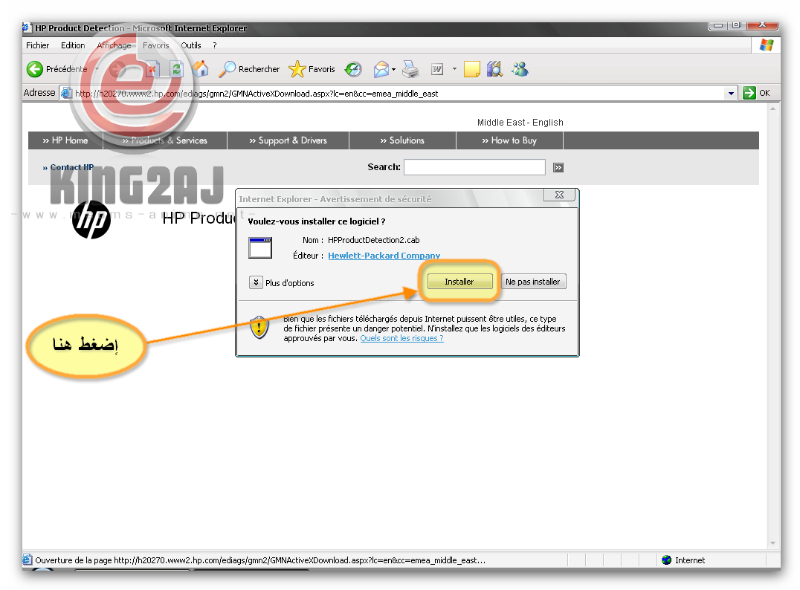Image resolution: width=800 pixels, height=590 pixels.
Task: Open the Hewlett-Packard Company publisher link
Action: 383,256
